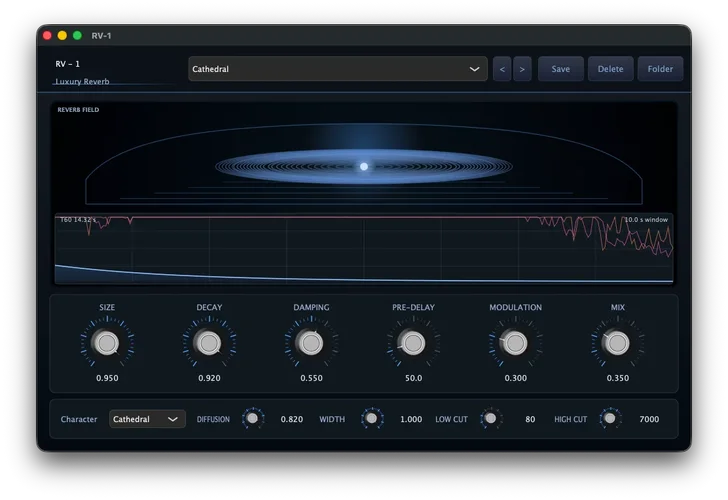Click the SIZE knob

click(107, 343)
